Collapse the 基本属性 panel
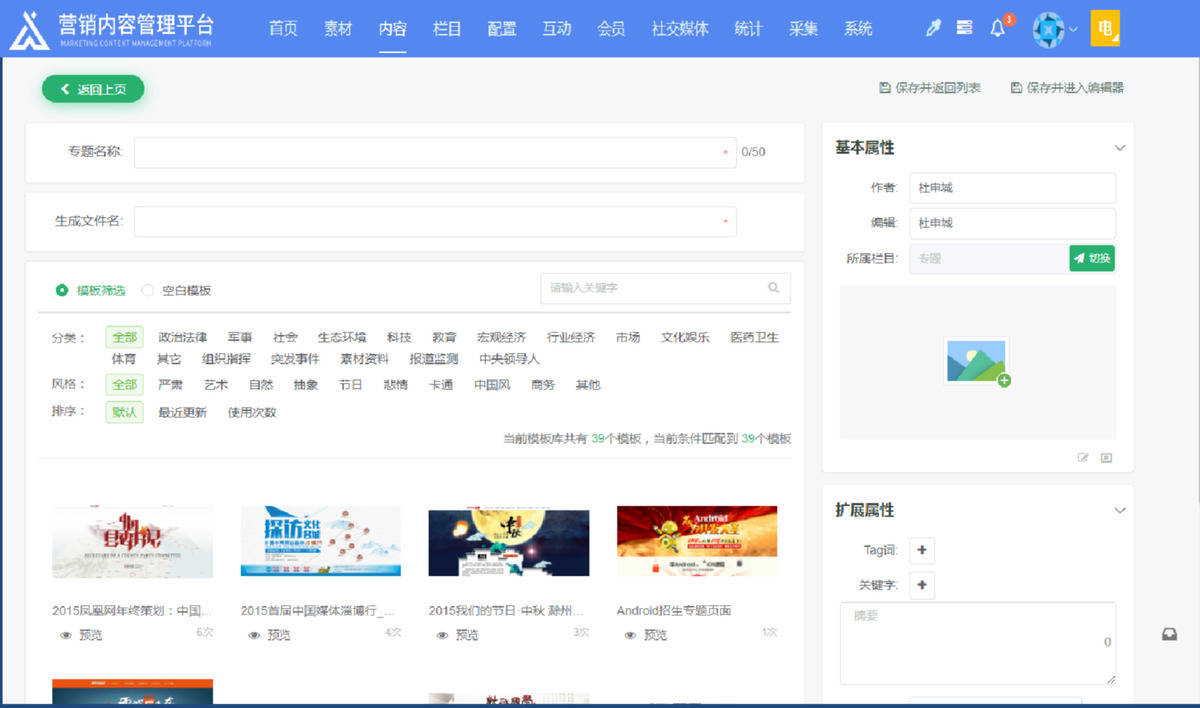 [1119, 147]
